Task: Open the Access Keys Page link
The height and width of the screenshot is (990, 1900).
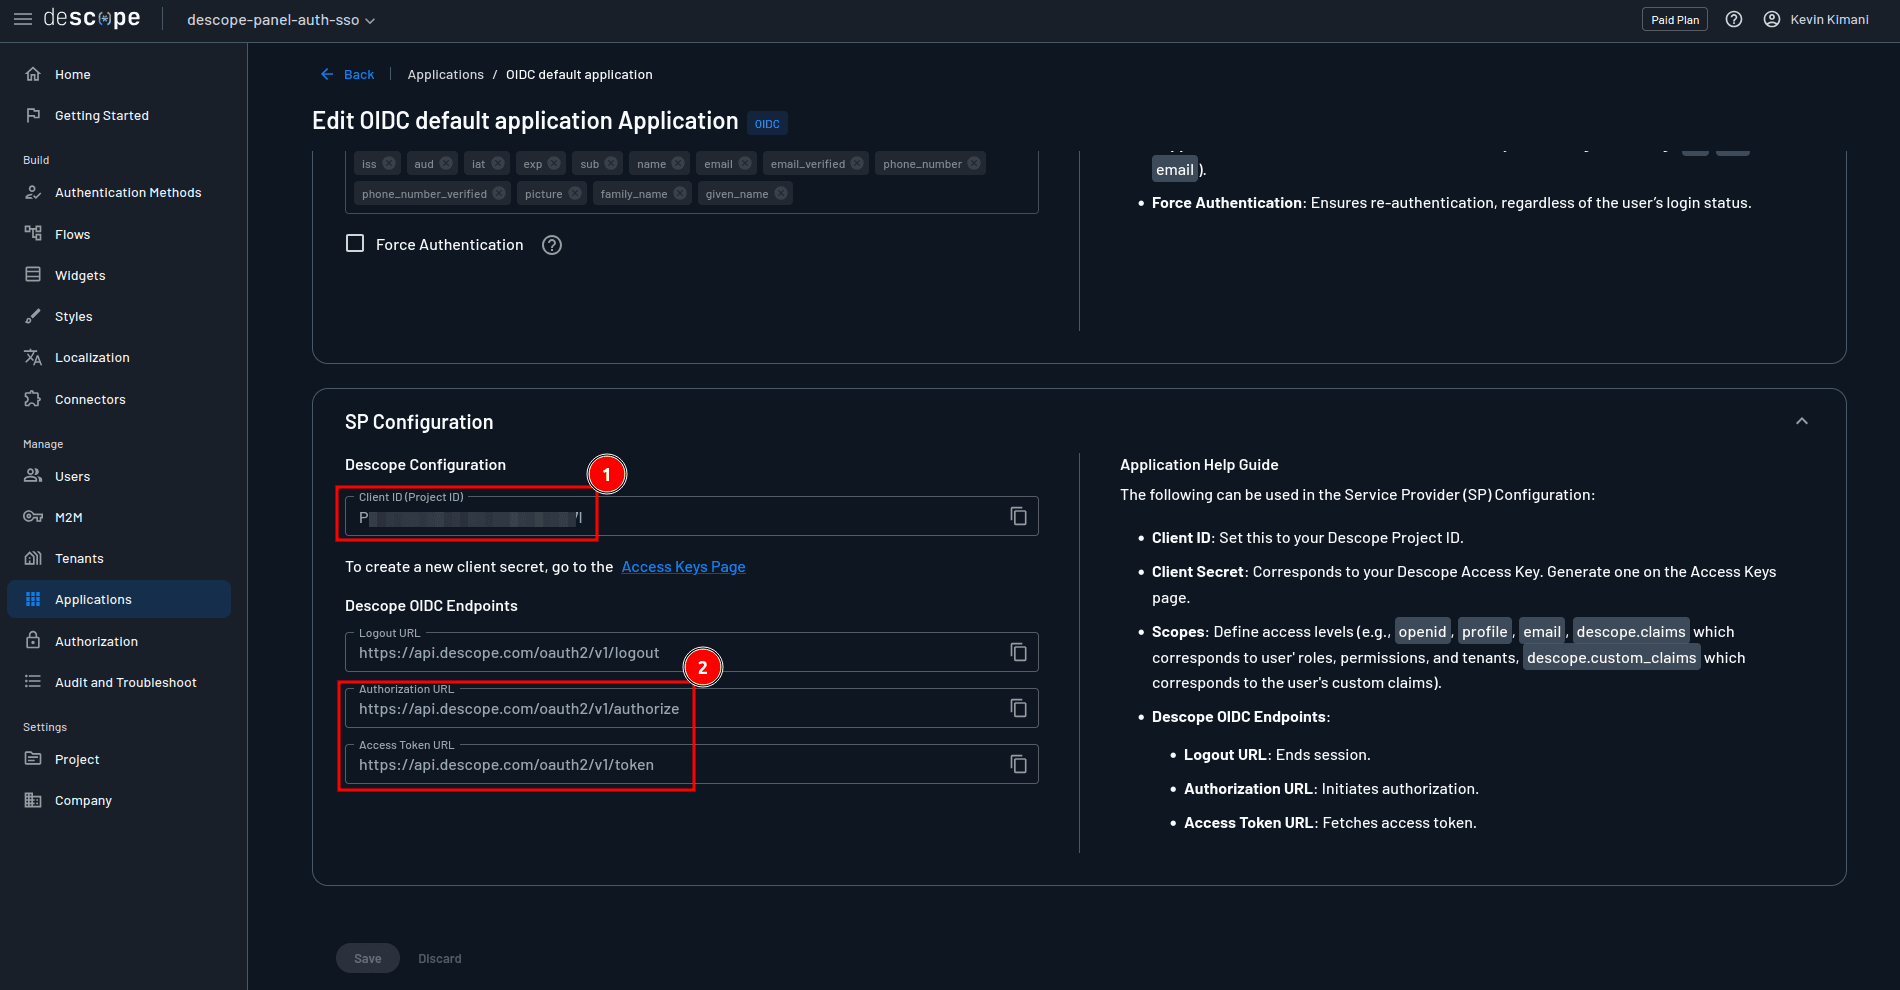Action: [x=683, y=566]
